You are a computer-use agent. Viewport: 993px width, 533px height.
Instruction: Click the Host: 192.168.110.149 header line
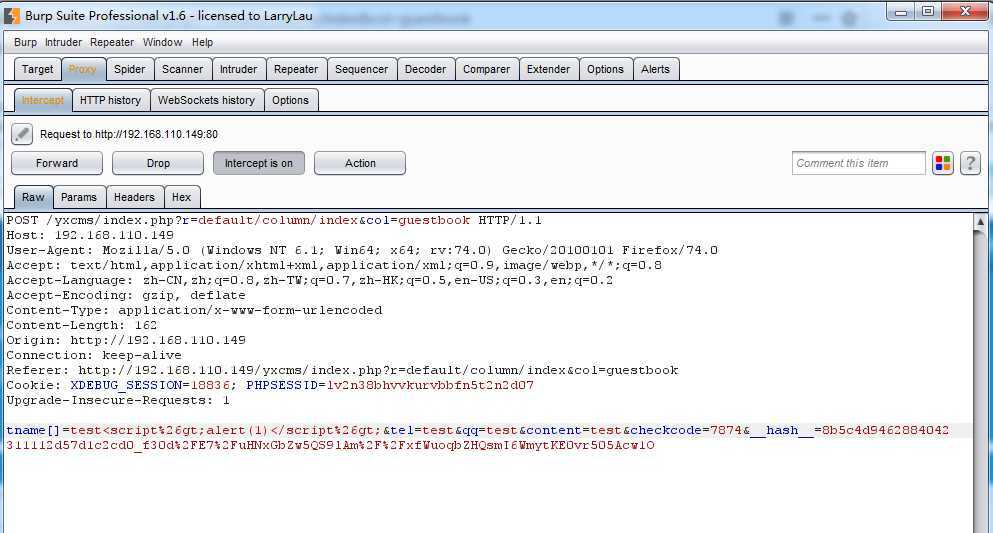point(90,235)
